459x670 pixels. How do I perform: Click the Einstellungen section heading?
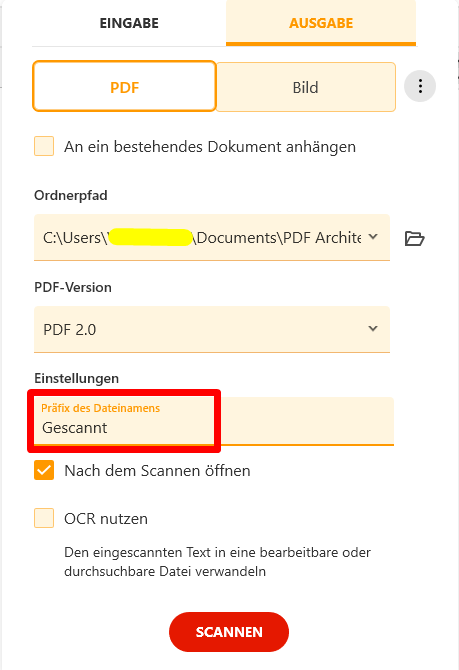click(x=76, y=378)
